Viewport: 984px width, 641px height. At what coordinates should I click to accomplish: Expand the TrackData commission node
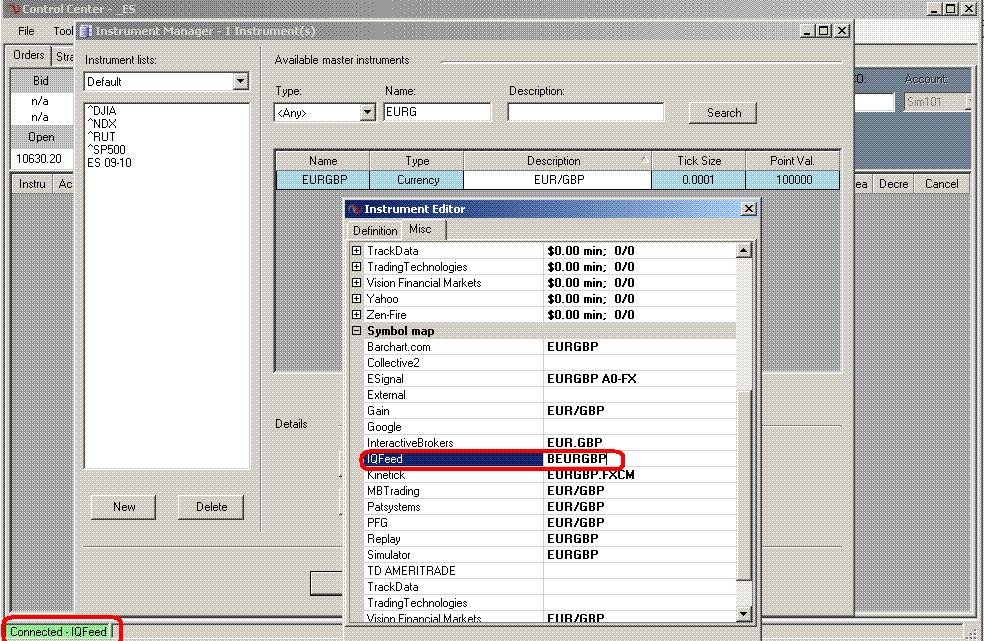[x=356, y=250]
